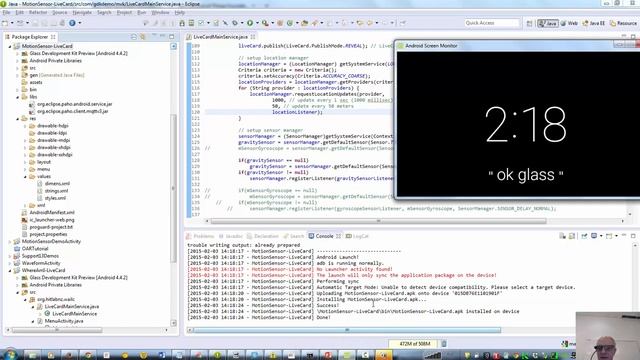Expand the MotionSensorDemoActivity project
This screenshot has height=360, width=640.
pyautogui.click(x=10, y=242)
